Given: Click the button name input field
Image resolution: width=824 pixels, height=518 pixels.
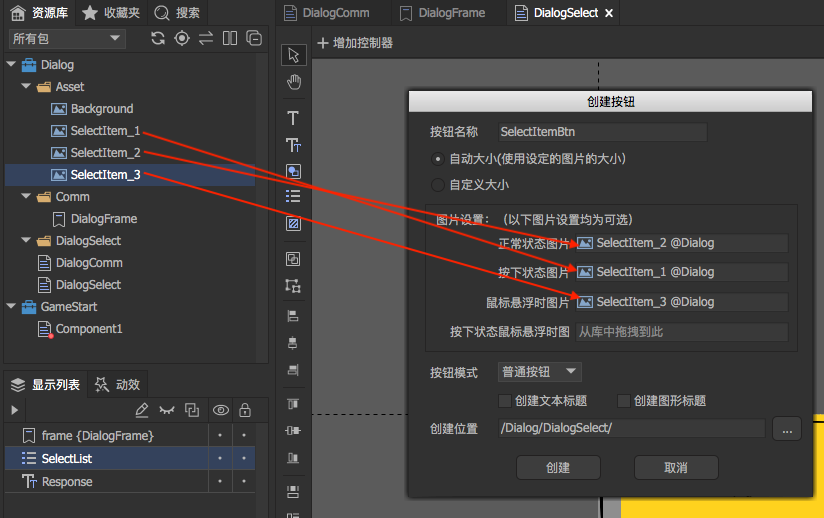Looking at the screenshot, I should pyautogui.click(x=601, y=132).
